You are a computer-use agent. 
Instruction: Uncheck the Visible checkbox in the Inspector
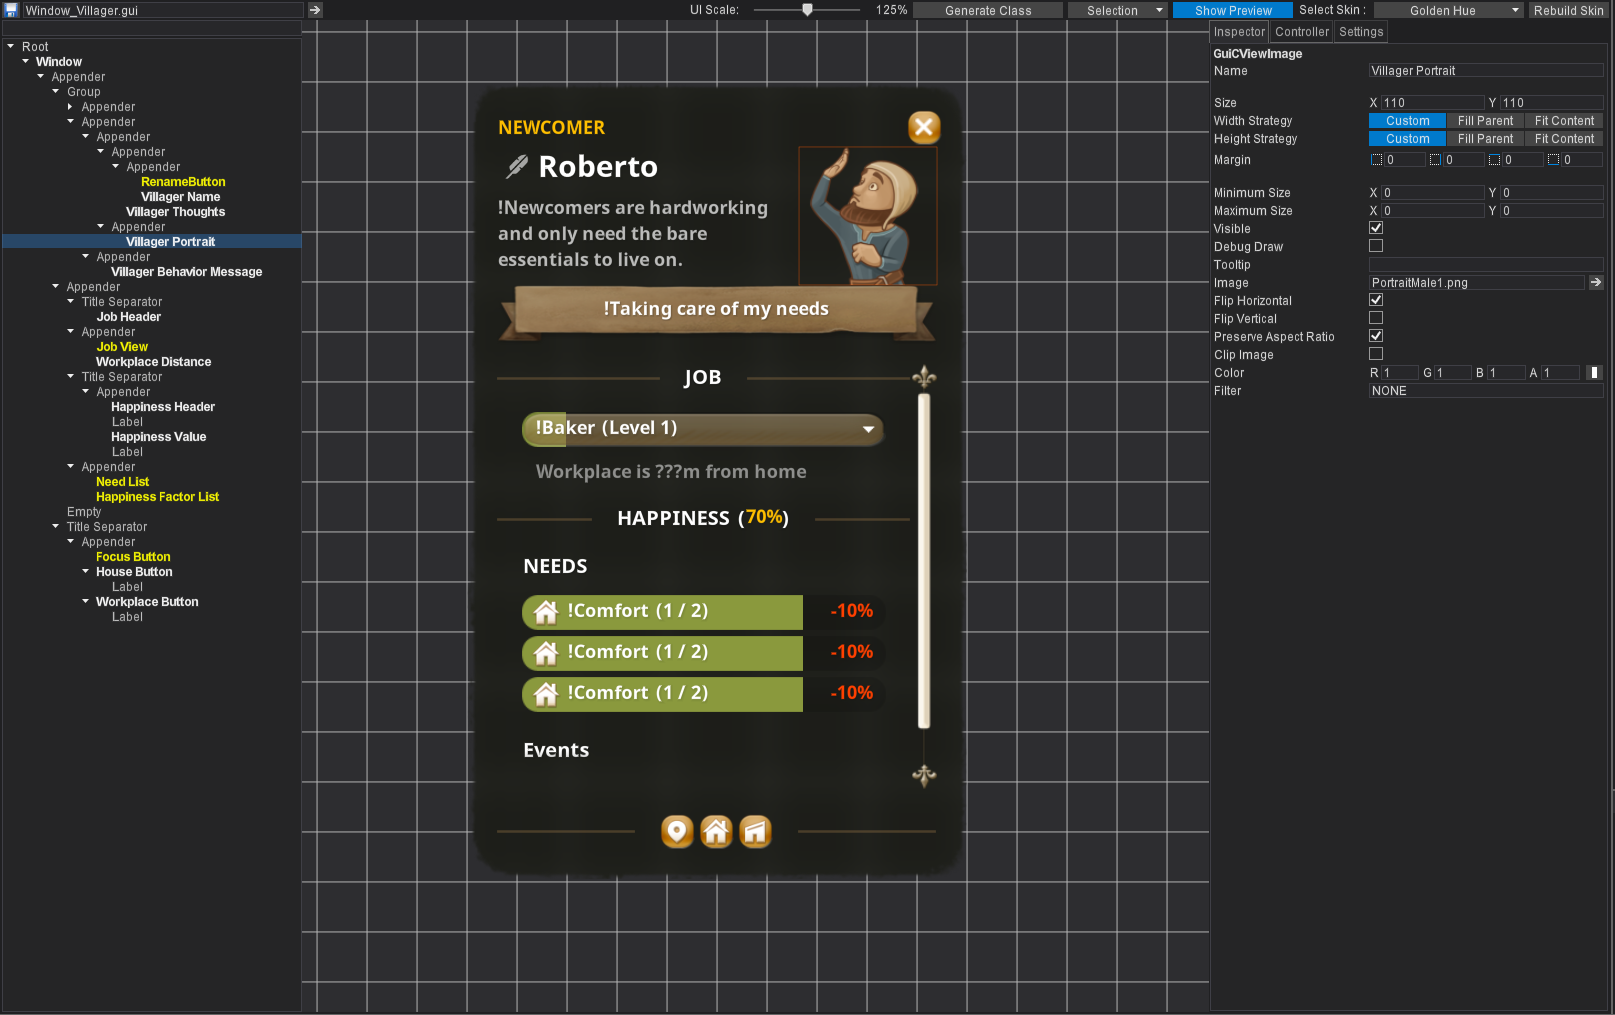1376,227
